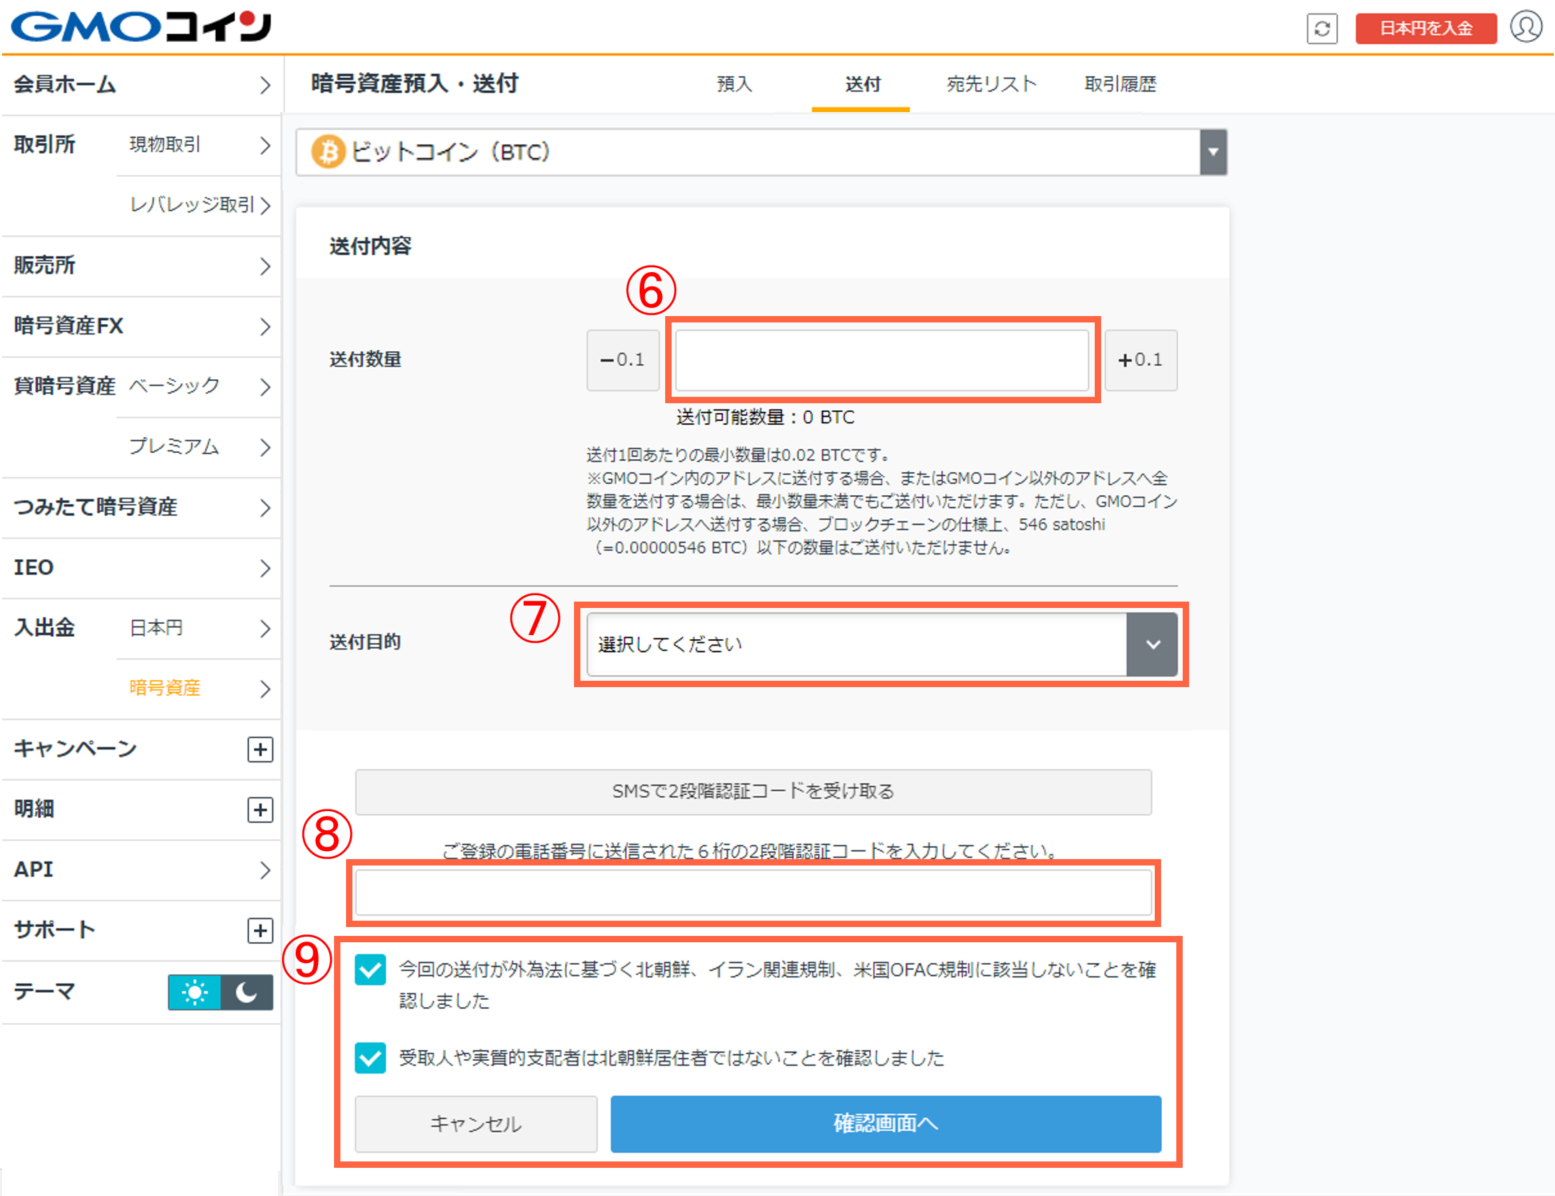
Task: Click the refresh icon in the top bar
Action: tap(1322, 28)
